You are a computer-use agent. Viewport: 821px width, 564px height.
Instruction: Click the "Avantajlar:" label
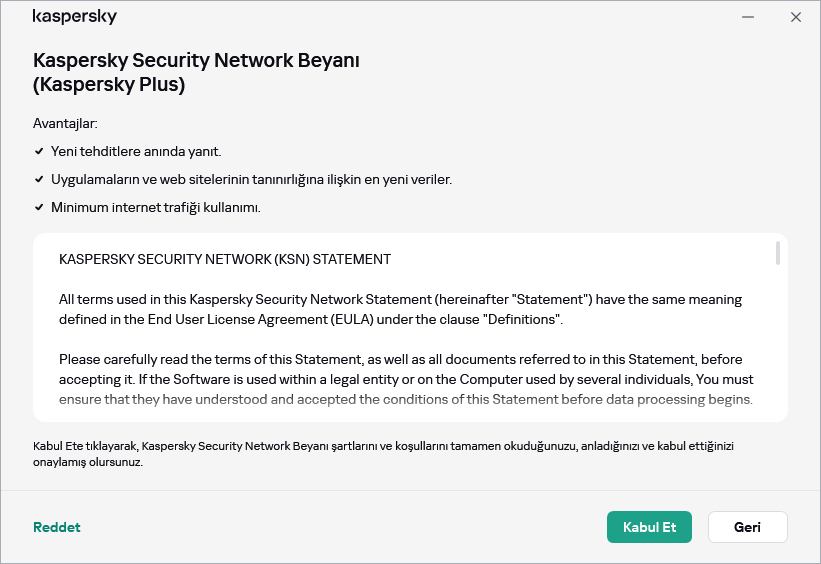[x=65, y=124]
